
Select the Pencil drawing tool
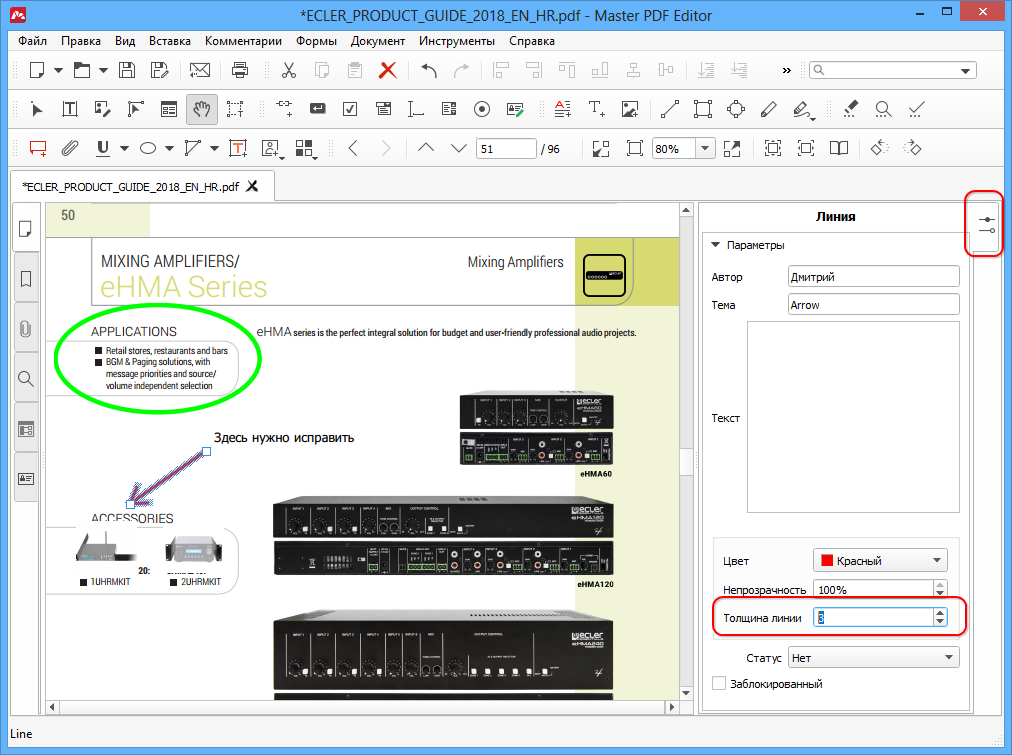(768, 109)
